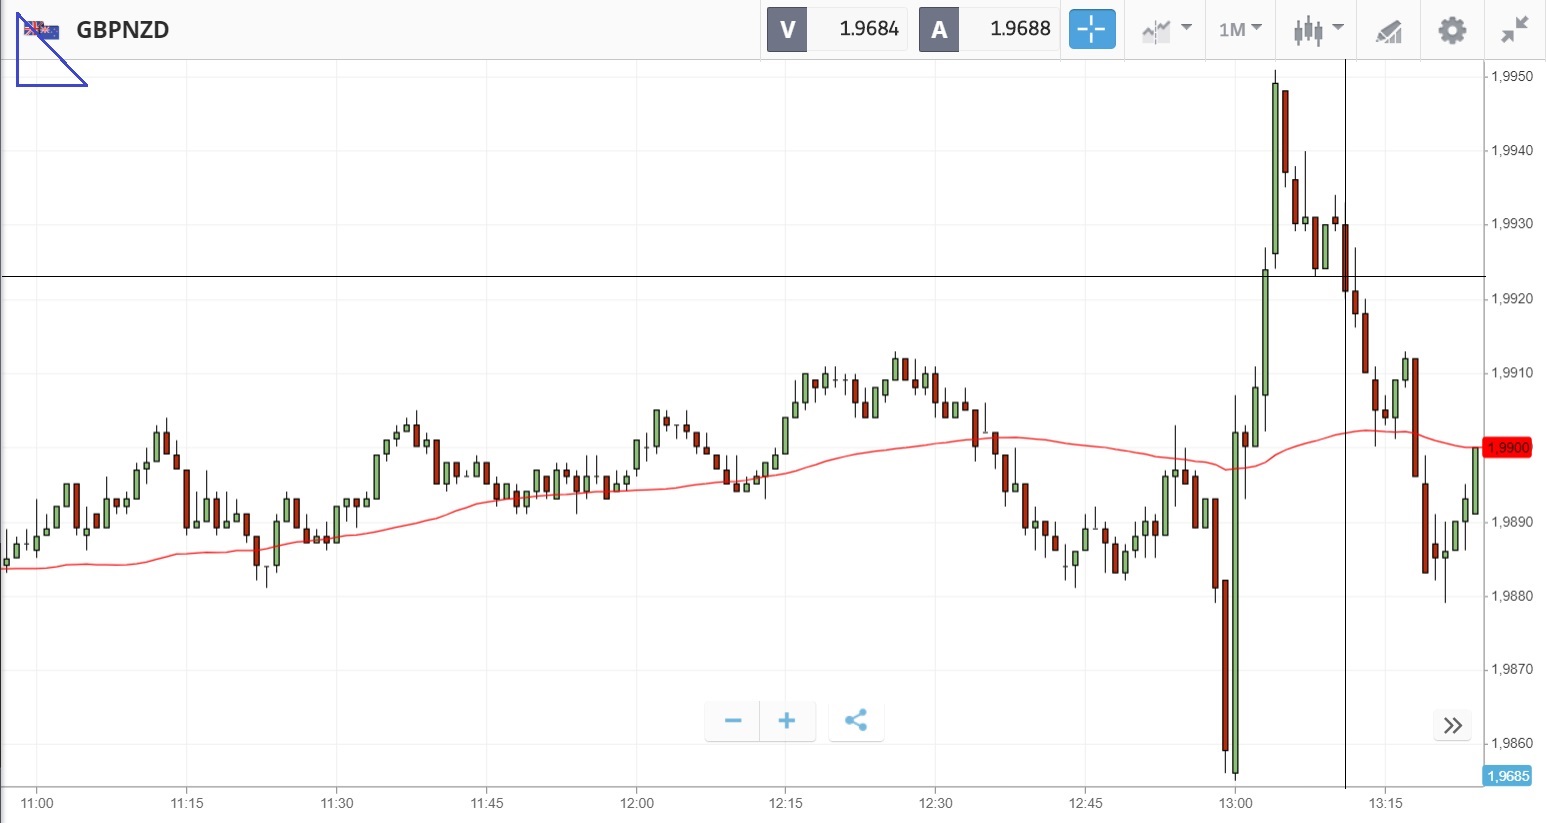
Task: Open the drawing tools pencil icon
Action: coord(1388,31)
